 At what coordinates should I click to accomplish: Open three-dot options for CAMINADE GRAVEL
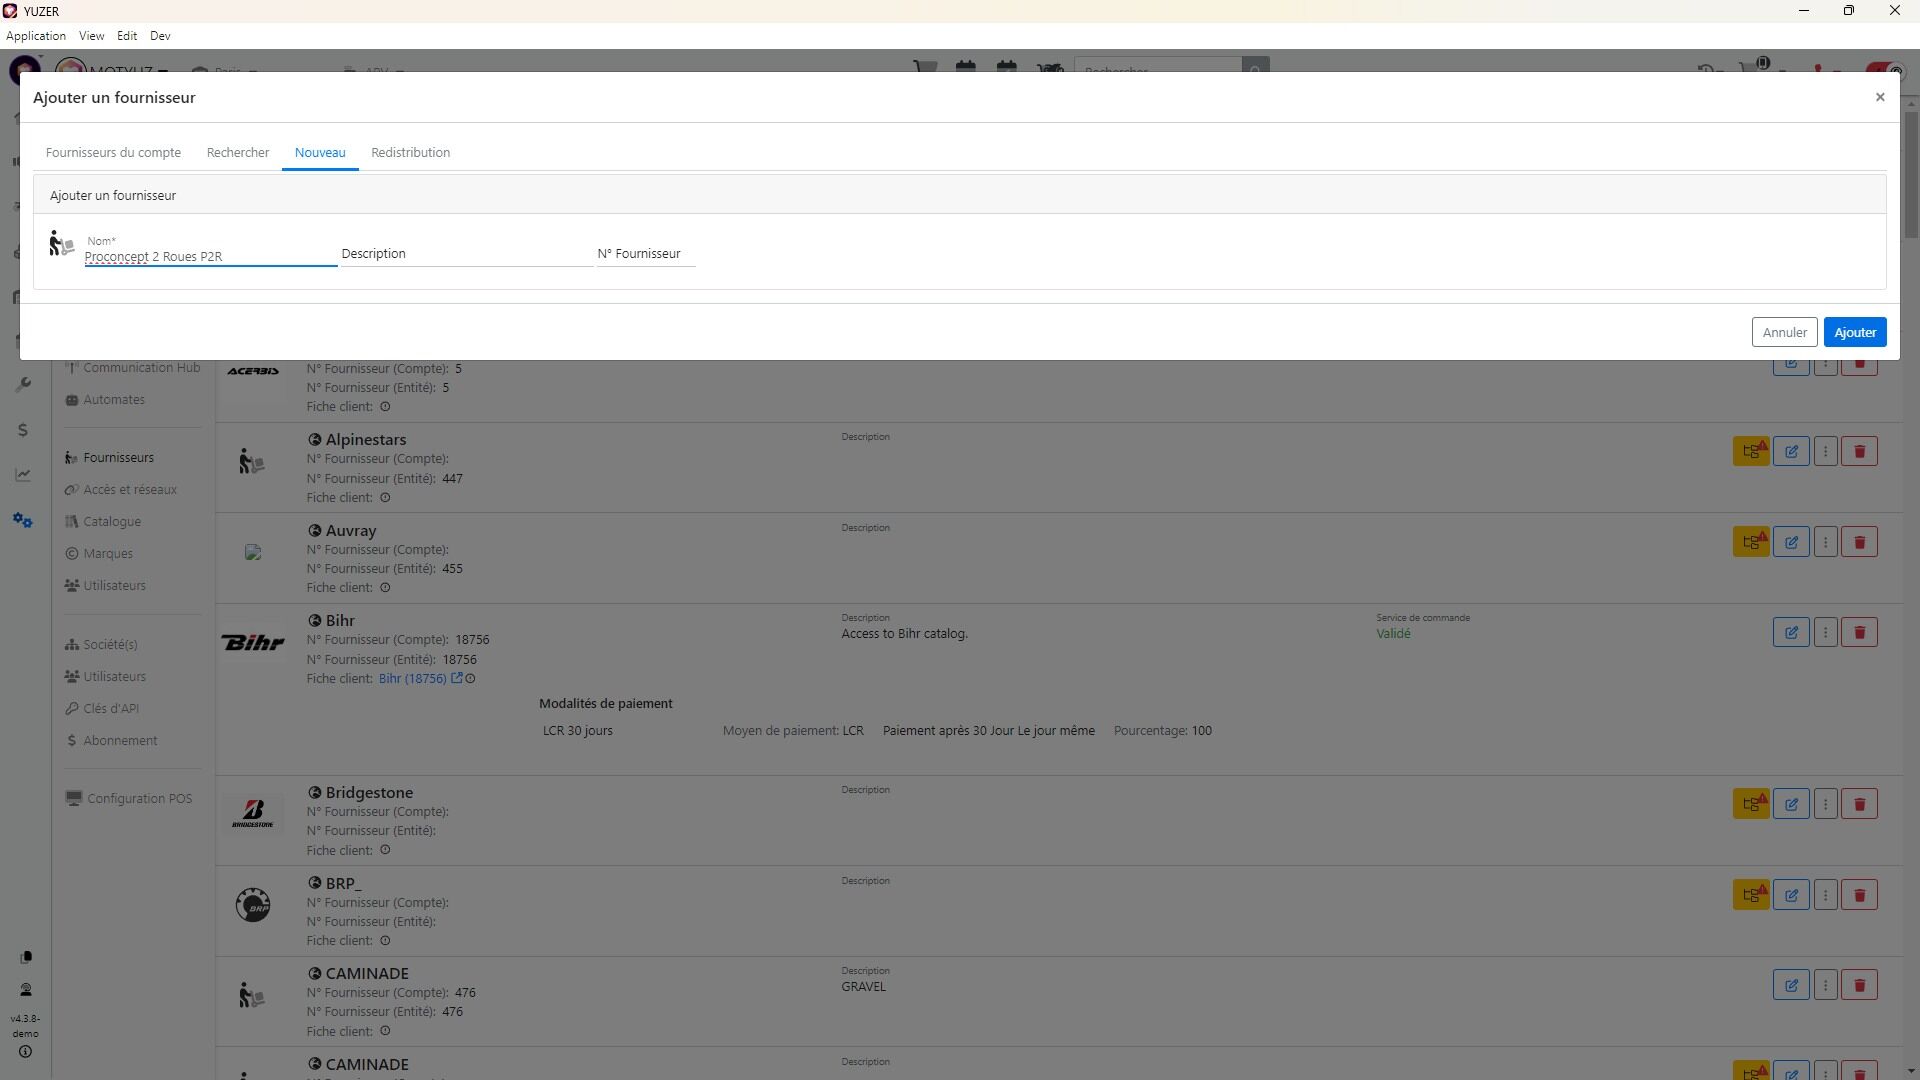[1825, 985]
